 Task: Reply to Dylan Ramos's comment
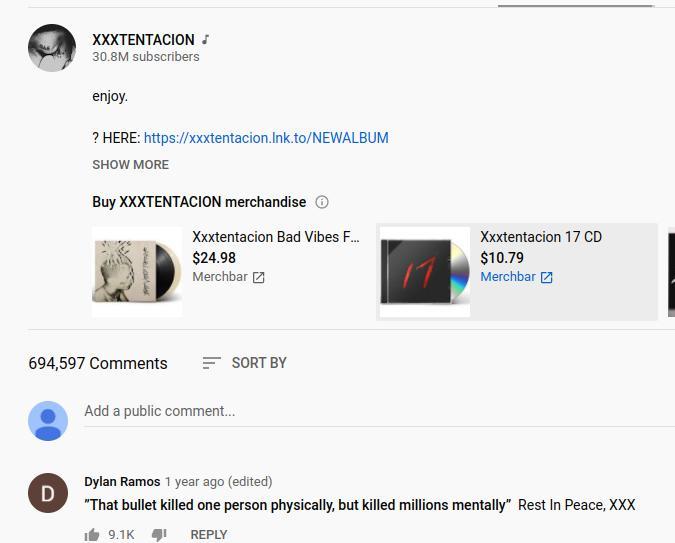[x=209, y=535]
